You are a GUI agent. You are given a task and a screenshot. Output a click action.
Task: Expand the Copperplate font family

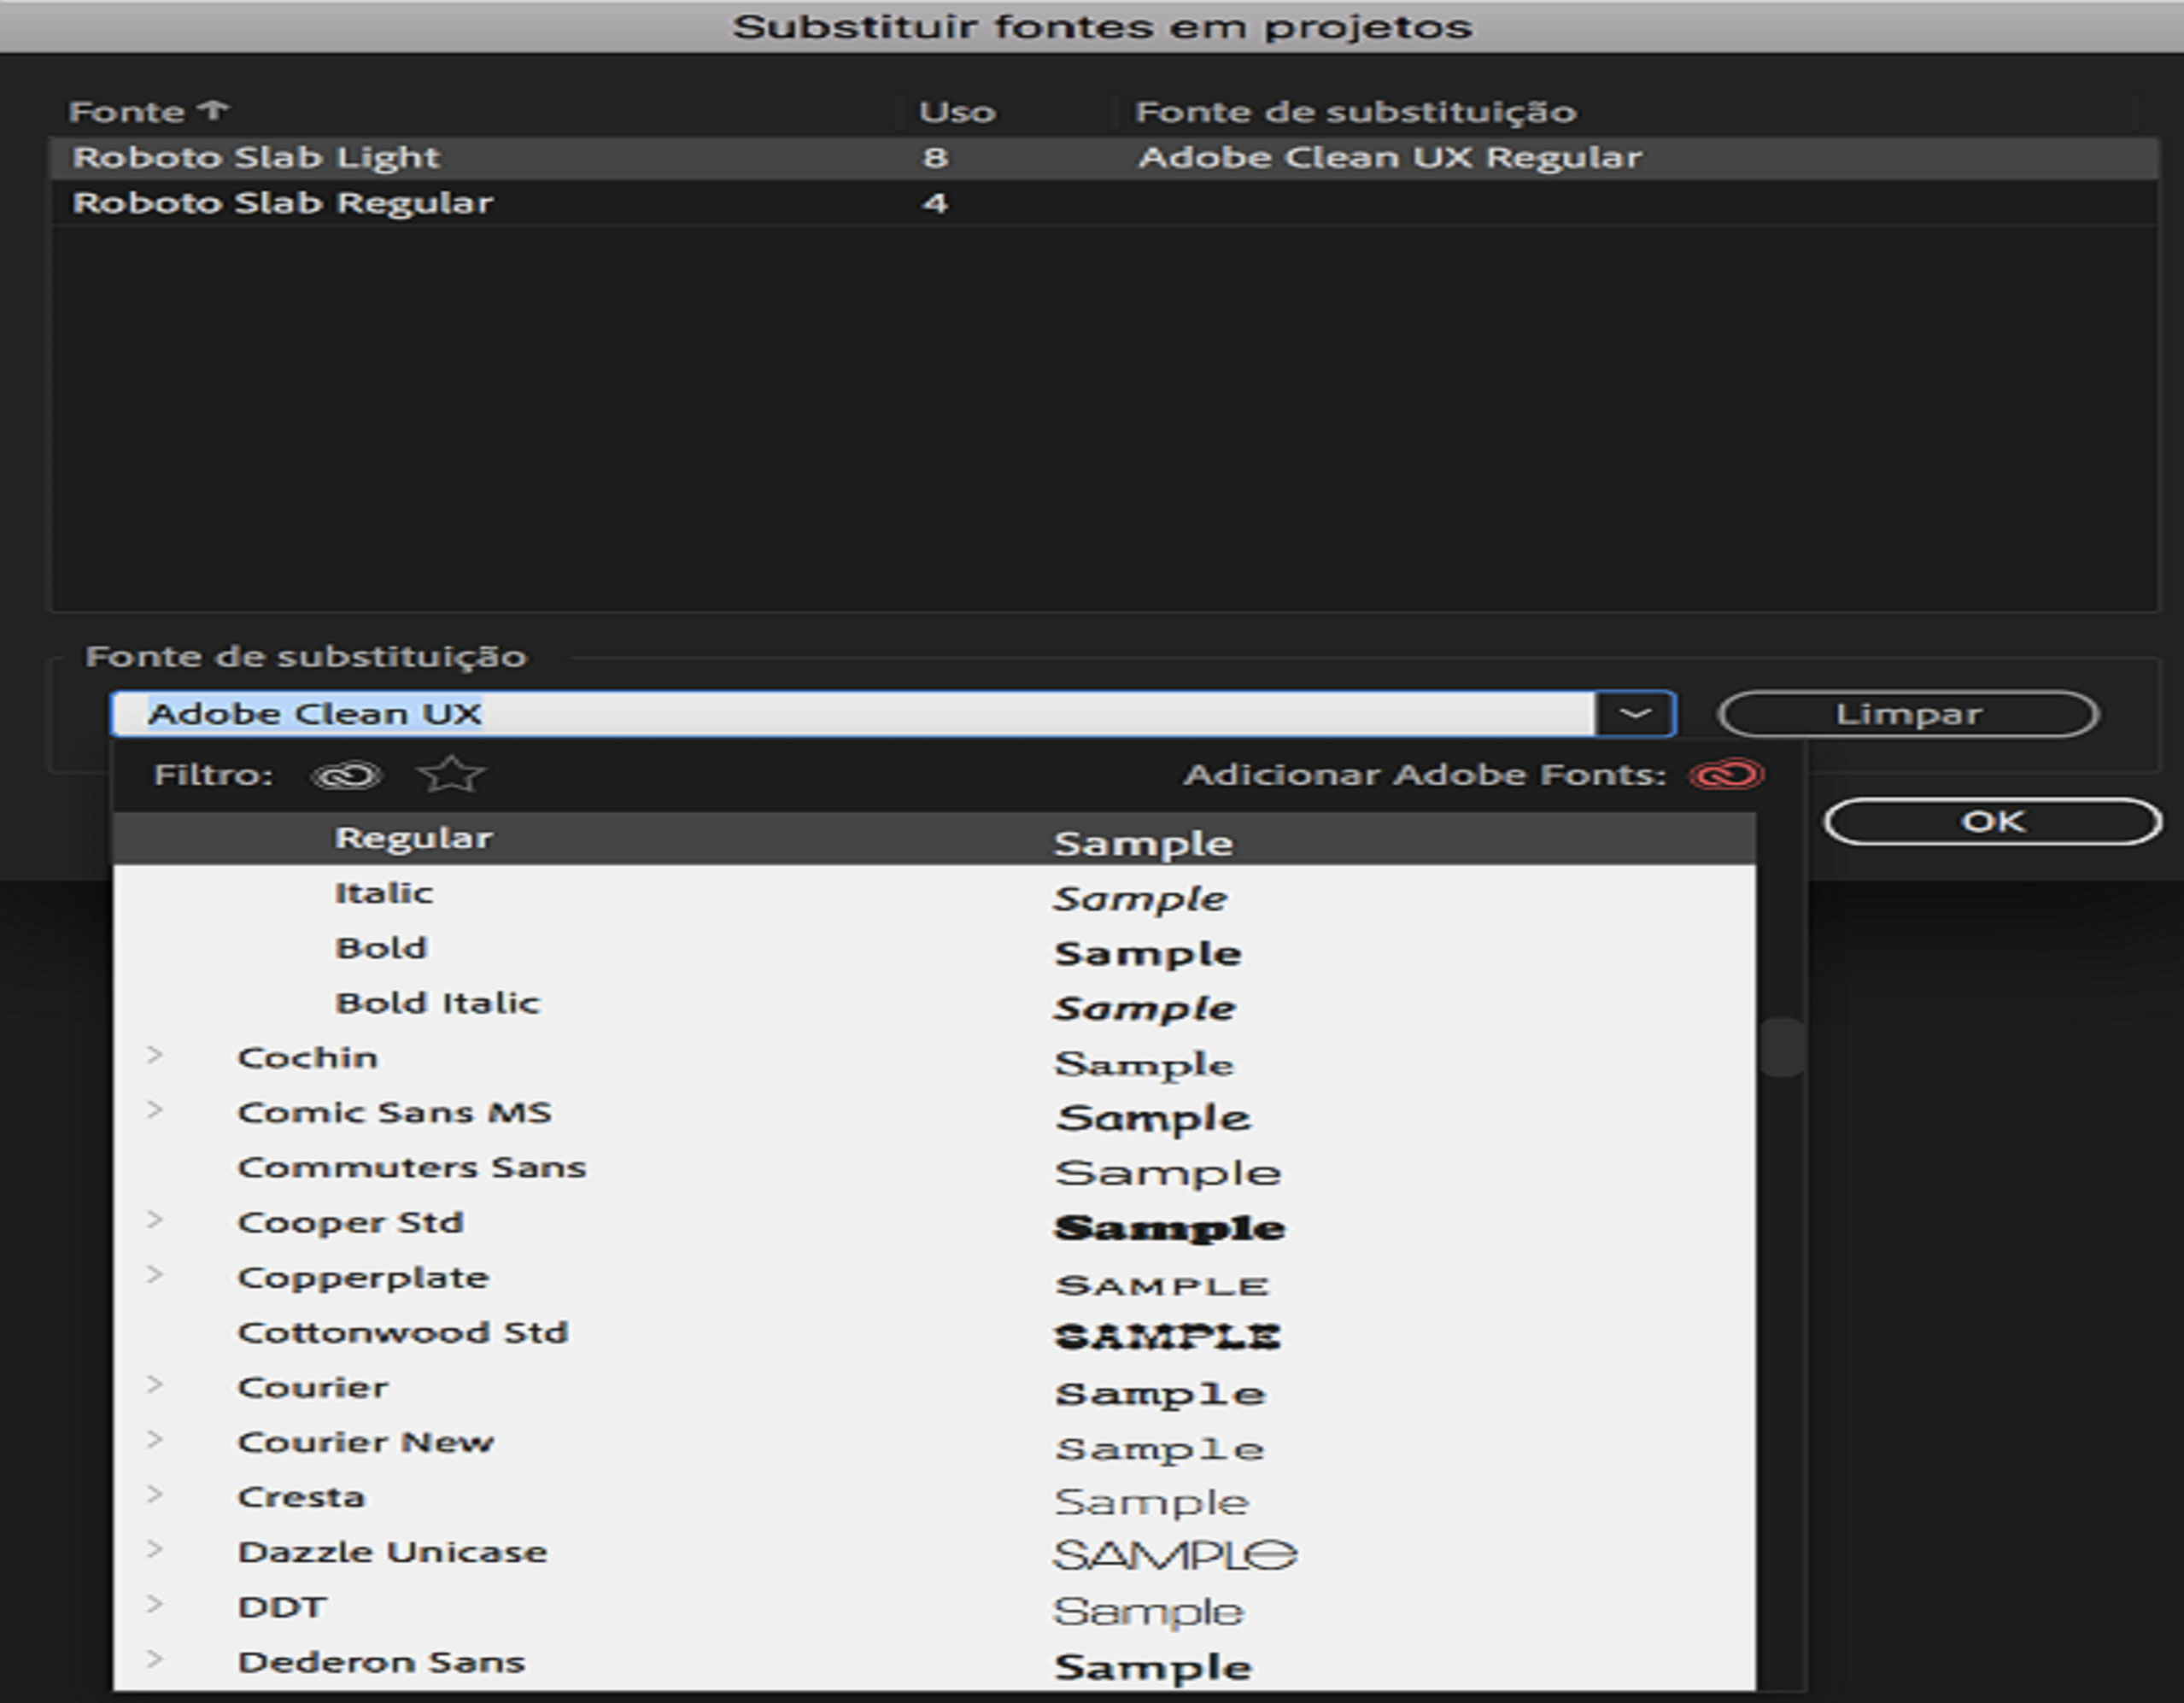154,1275
